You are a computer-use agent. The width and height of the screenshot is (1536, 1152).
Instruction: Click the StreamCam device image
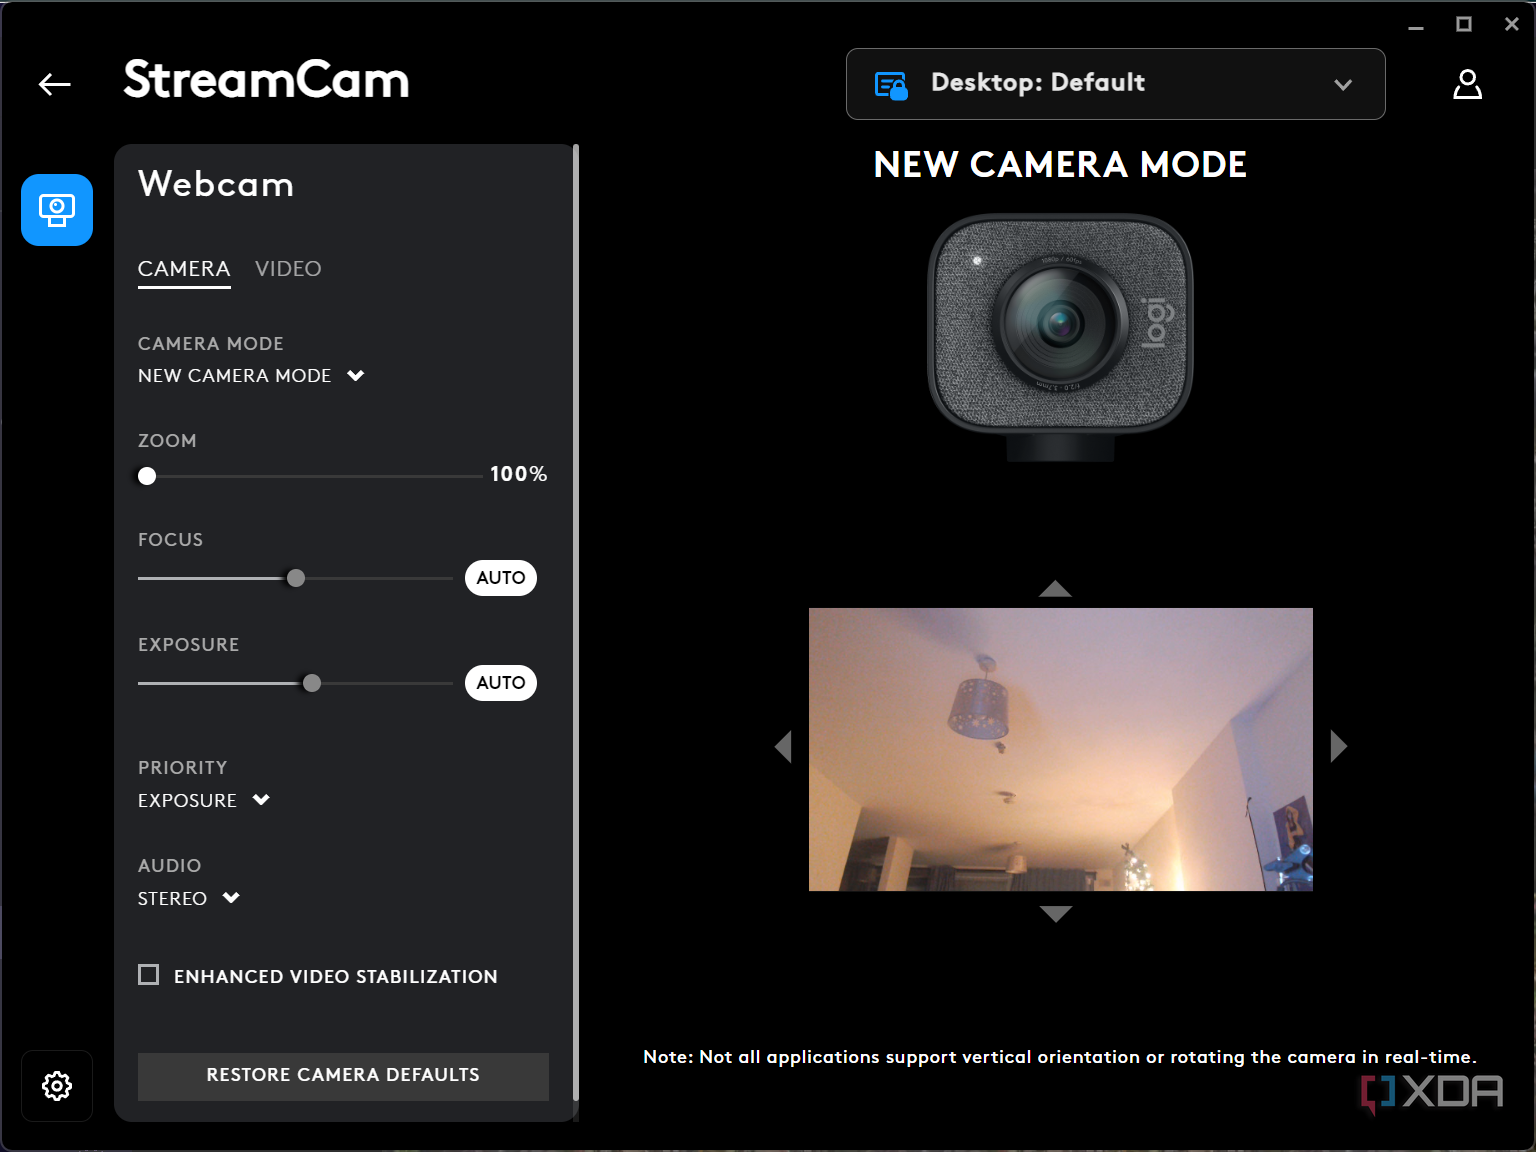tap(1060, 338)
